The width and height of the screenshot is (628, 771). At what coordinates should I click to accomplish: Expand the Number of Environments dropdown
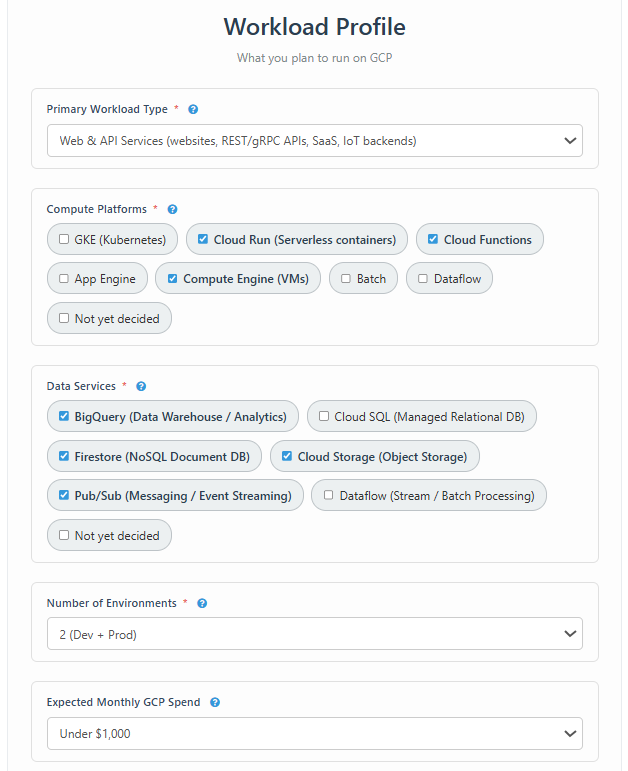(x=315, y=634)
